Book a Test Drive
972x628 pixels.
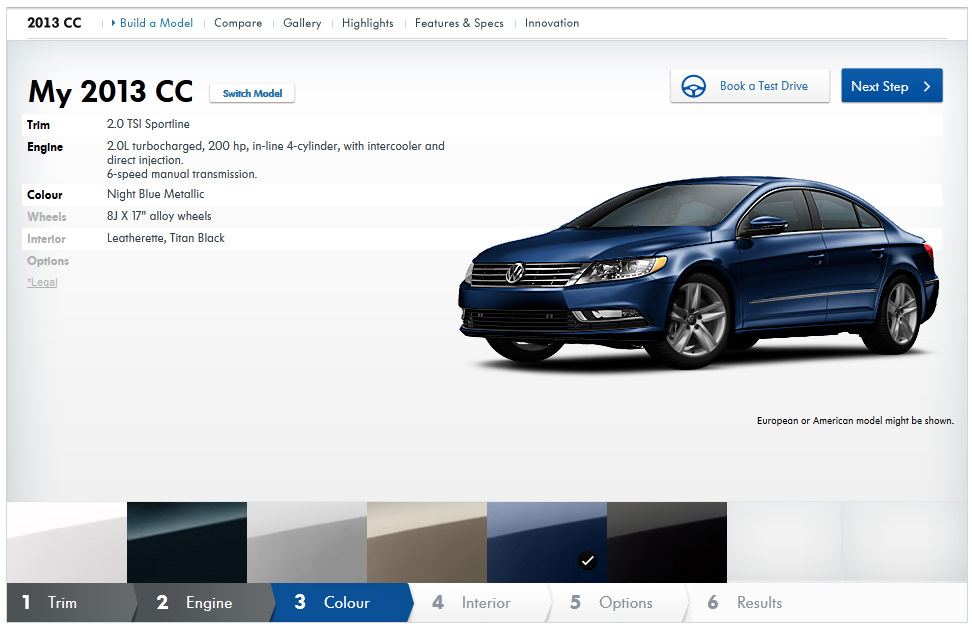click(749, 86)
